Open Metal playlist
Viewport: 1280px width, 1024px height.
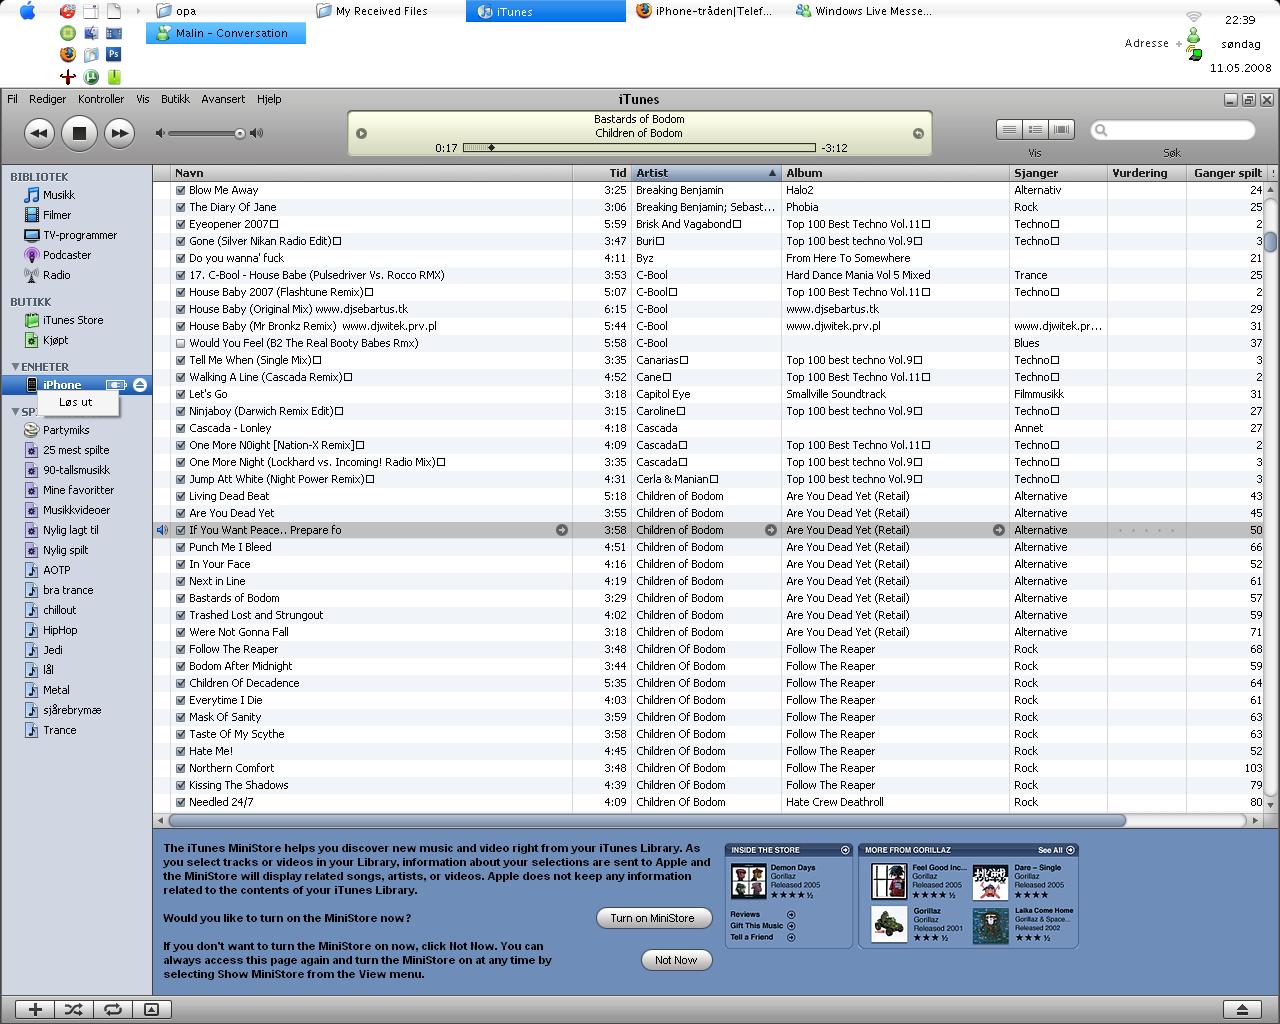[x=56, y=690]
